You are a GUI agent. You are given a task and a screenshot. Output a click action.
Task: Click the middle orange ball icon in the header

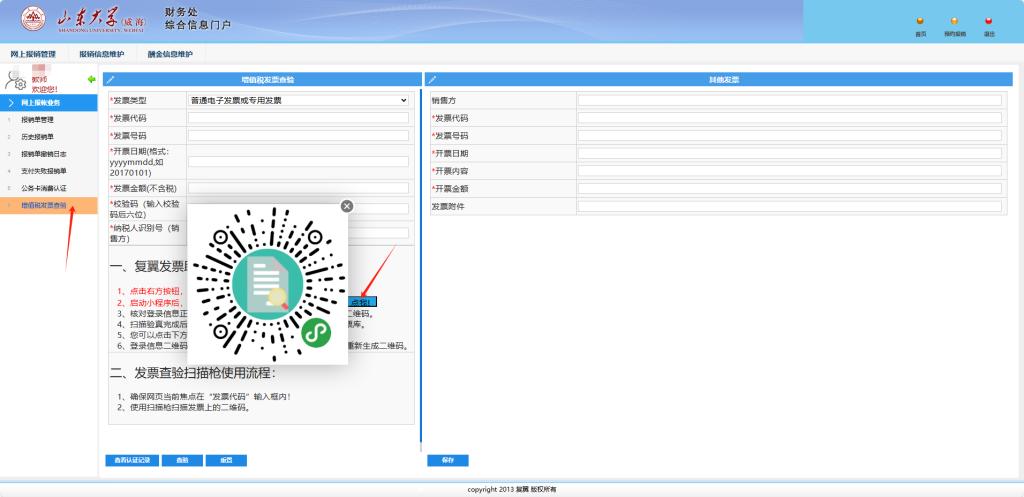[954, 21]
